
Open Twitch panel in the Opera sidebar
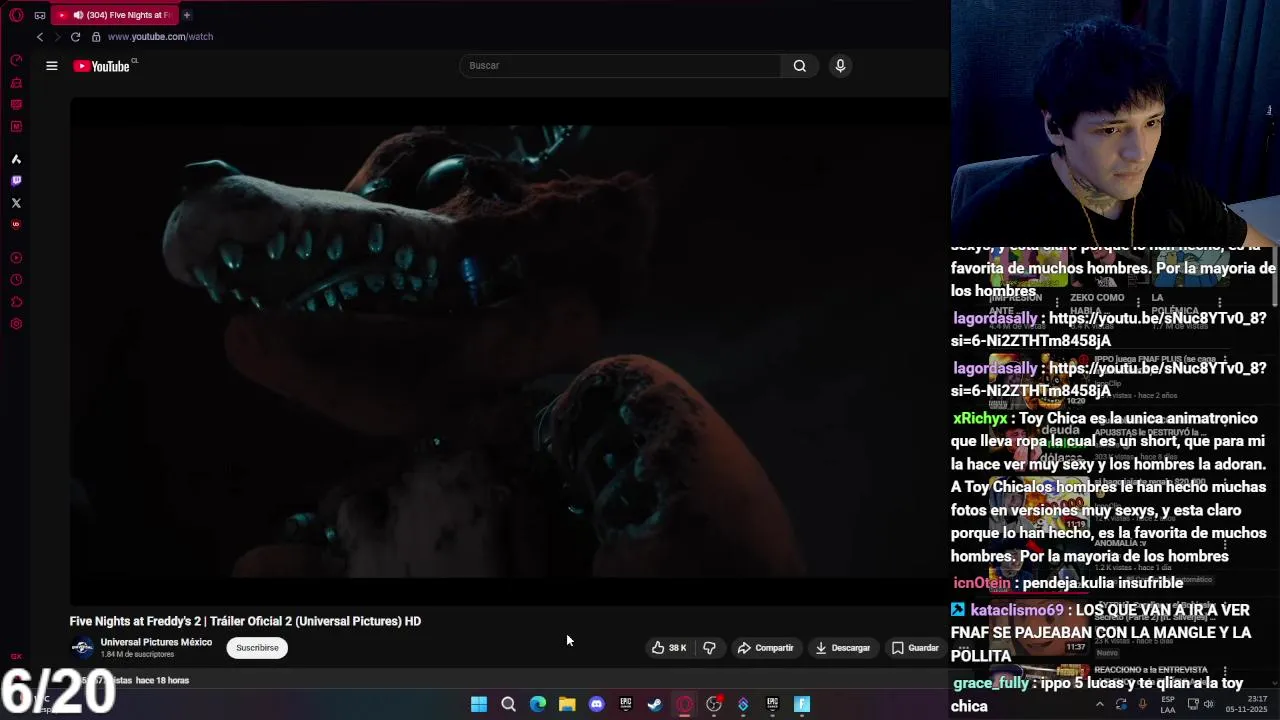[16, 181]
